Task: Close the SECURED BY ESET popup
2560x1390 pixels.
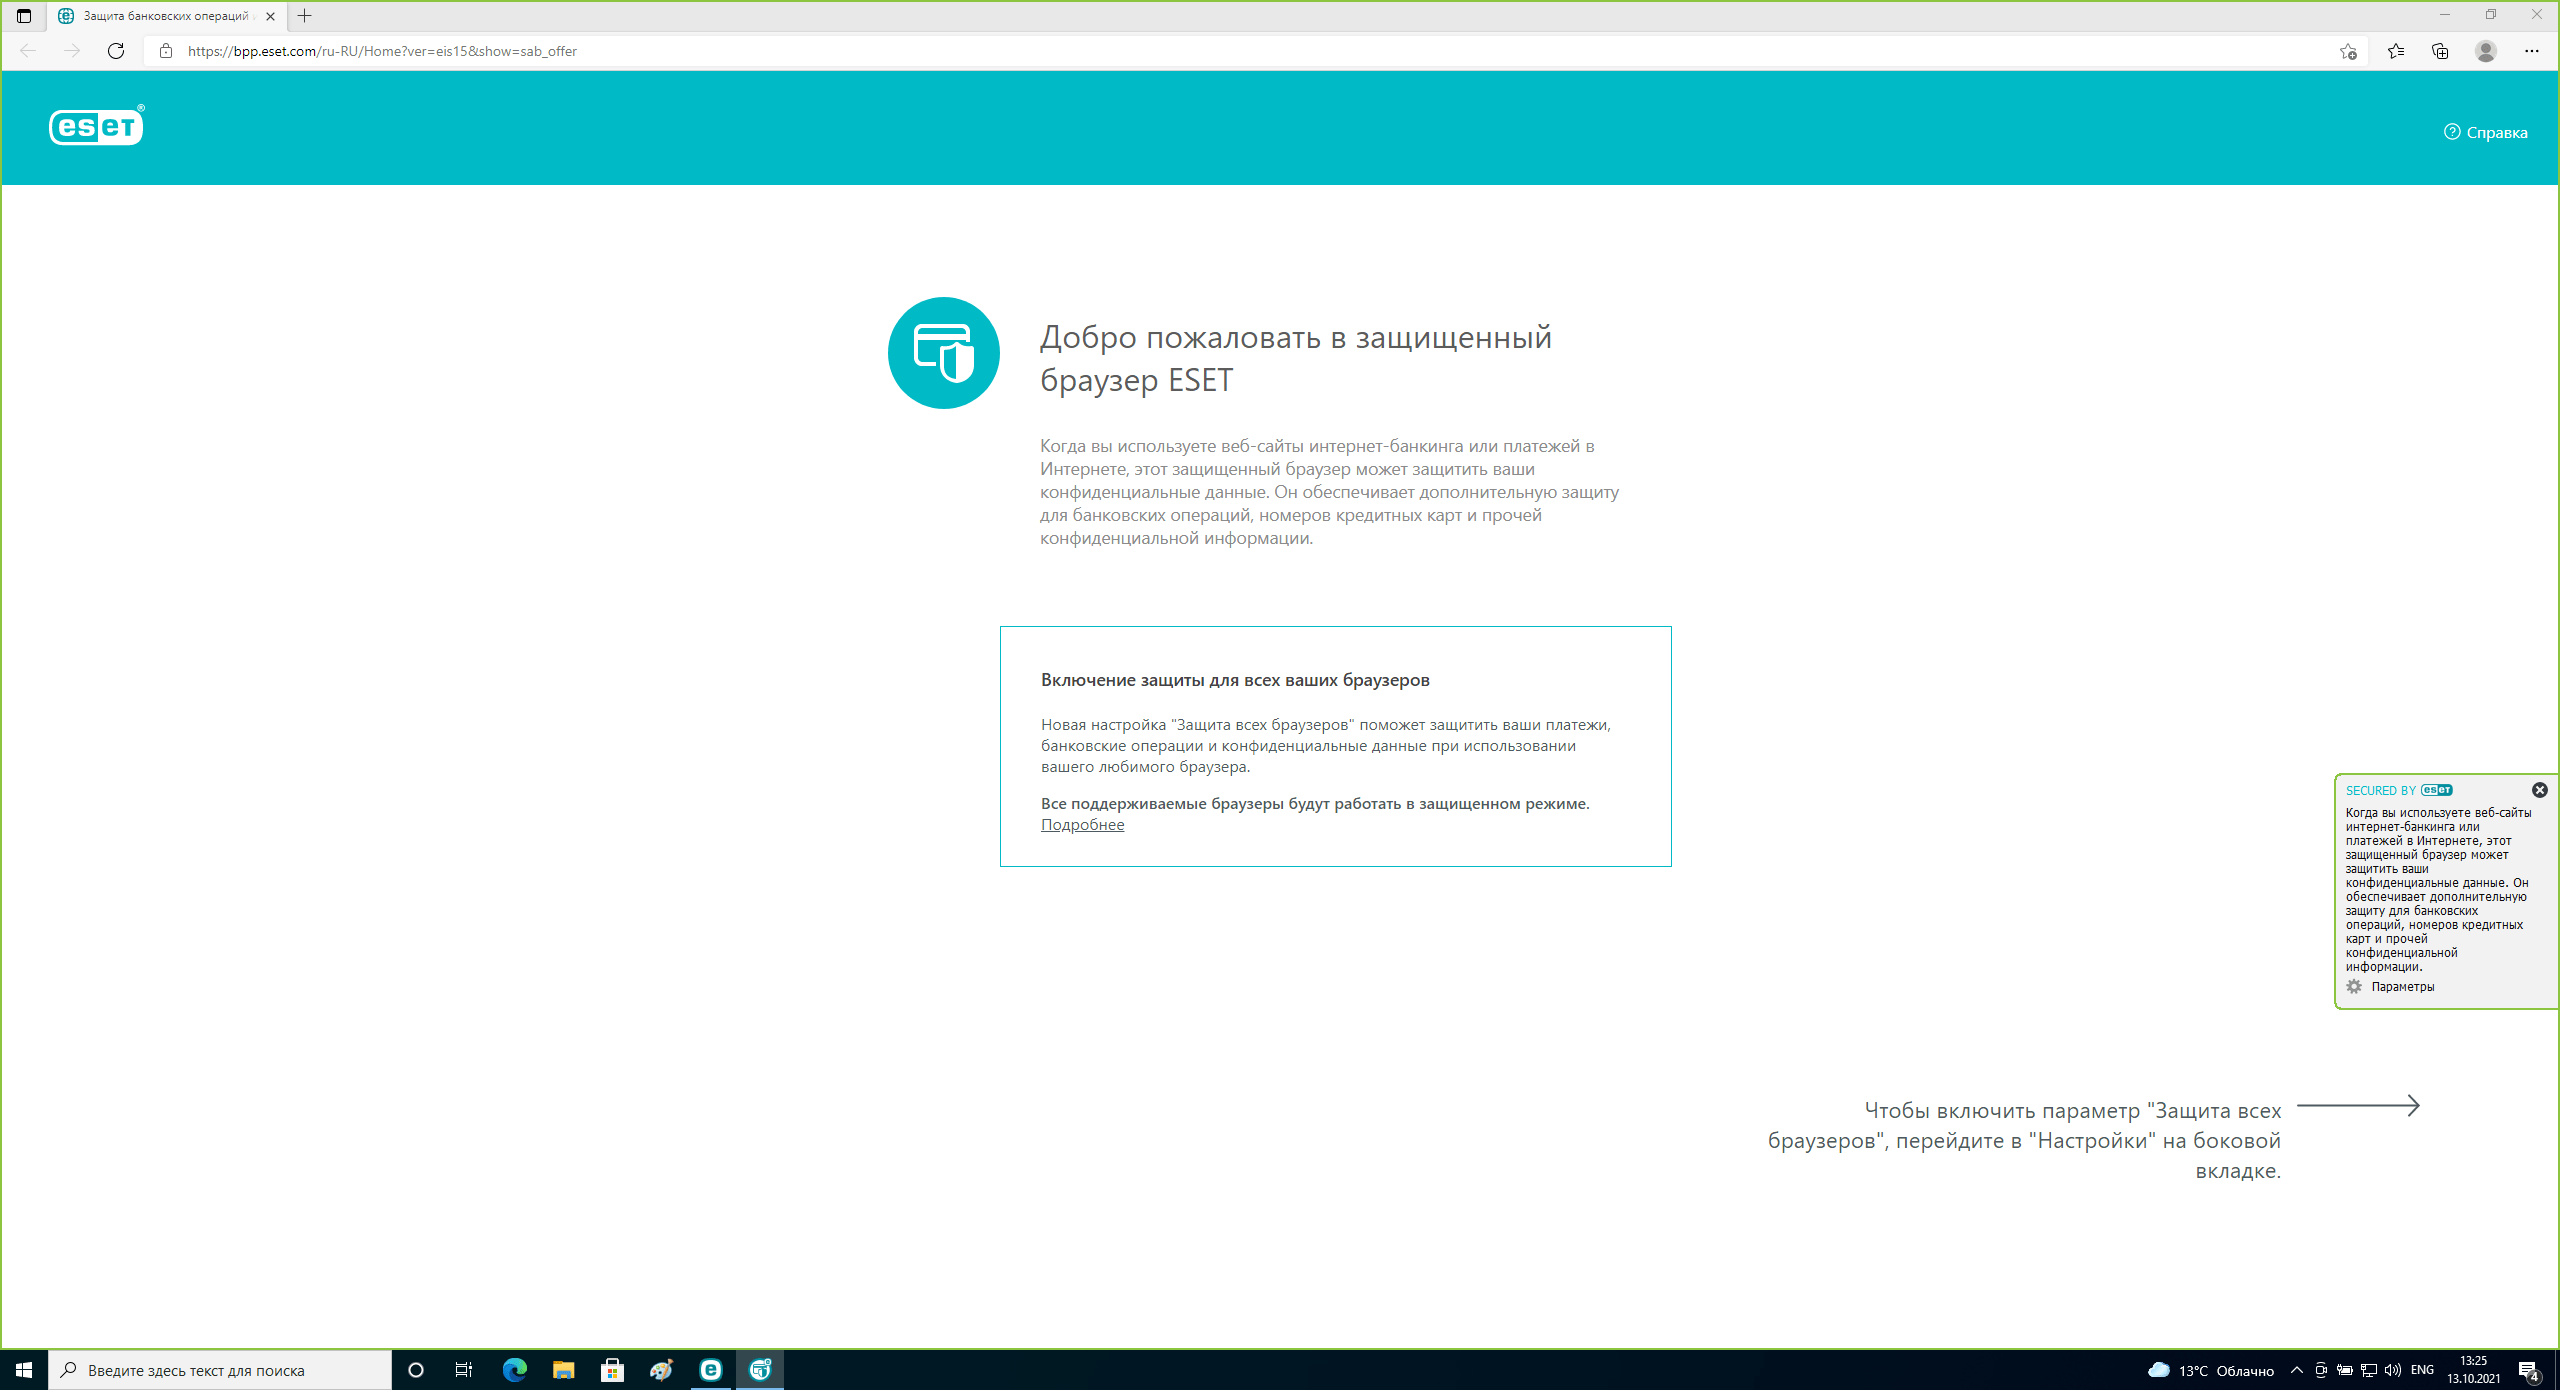Action: (2539, 790)
